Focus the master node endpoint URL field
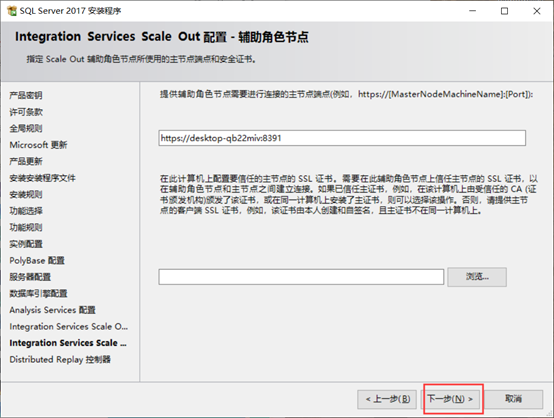554x418 pixels. (342, 138)
